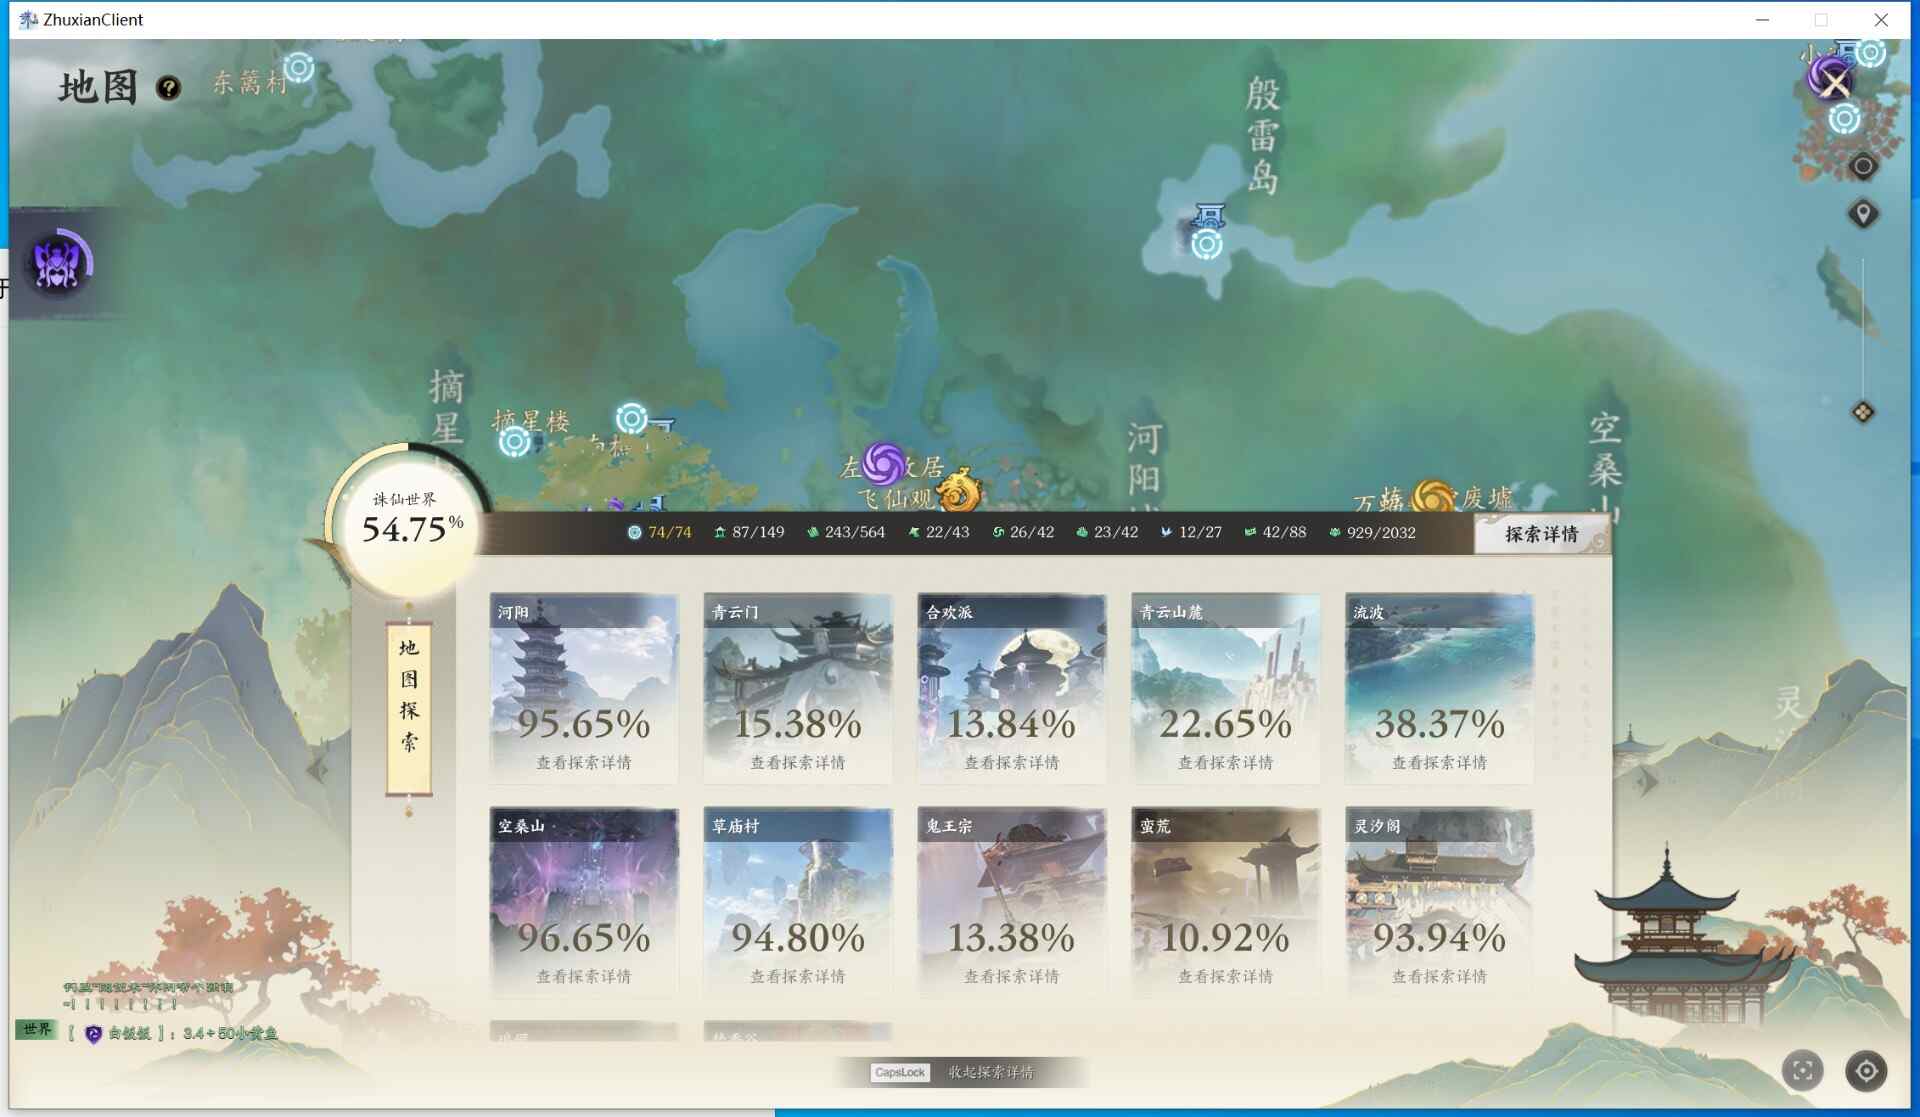Click the waypoint left of 摘星楼 label

tap(515, 441)
